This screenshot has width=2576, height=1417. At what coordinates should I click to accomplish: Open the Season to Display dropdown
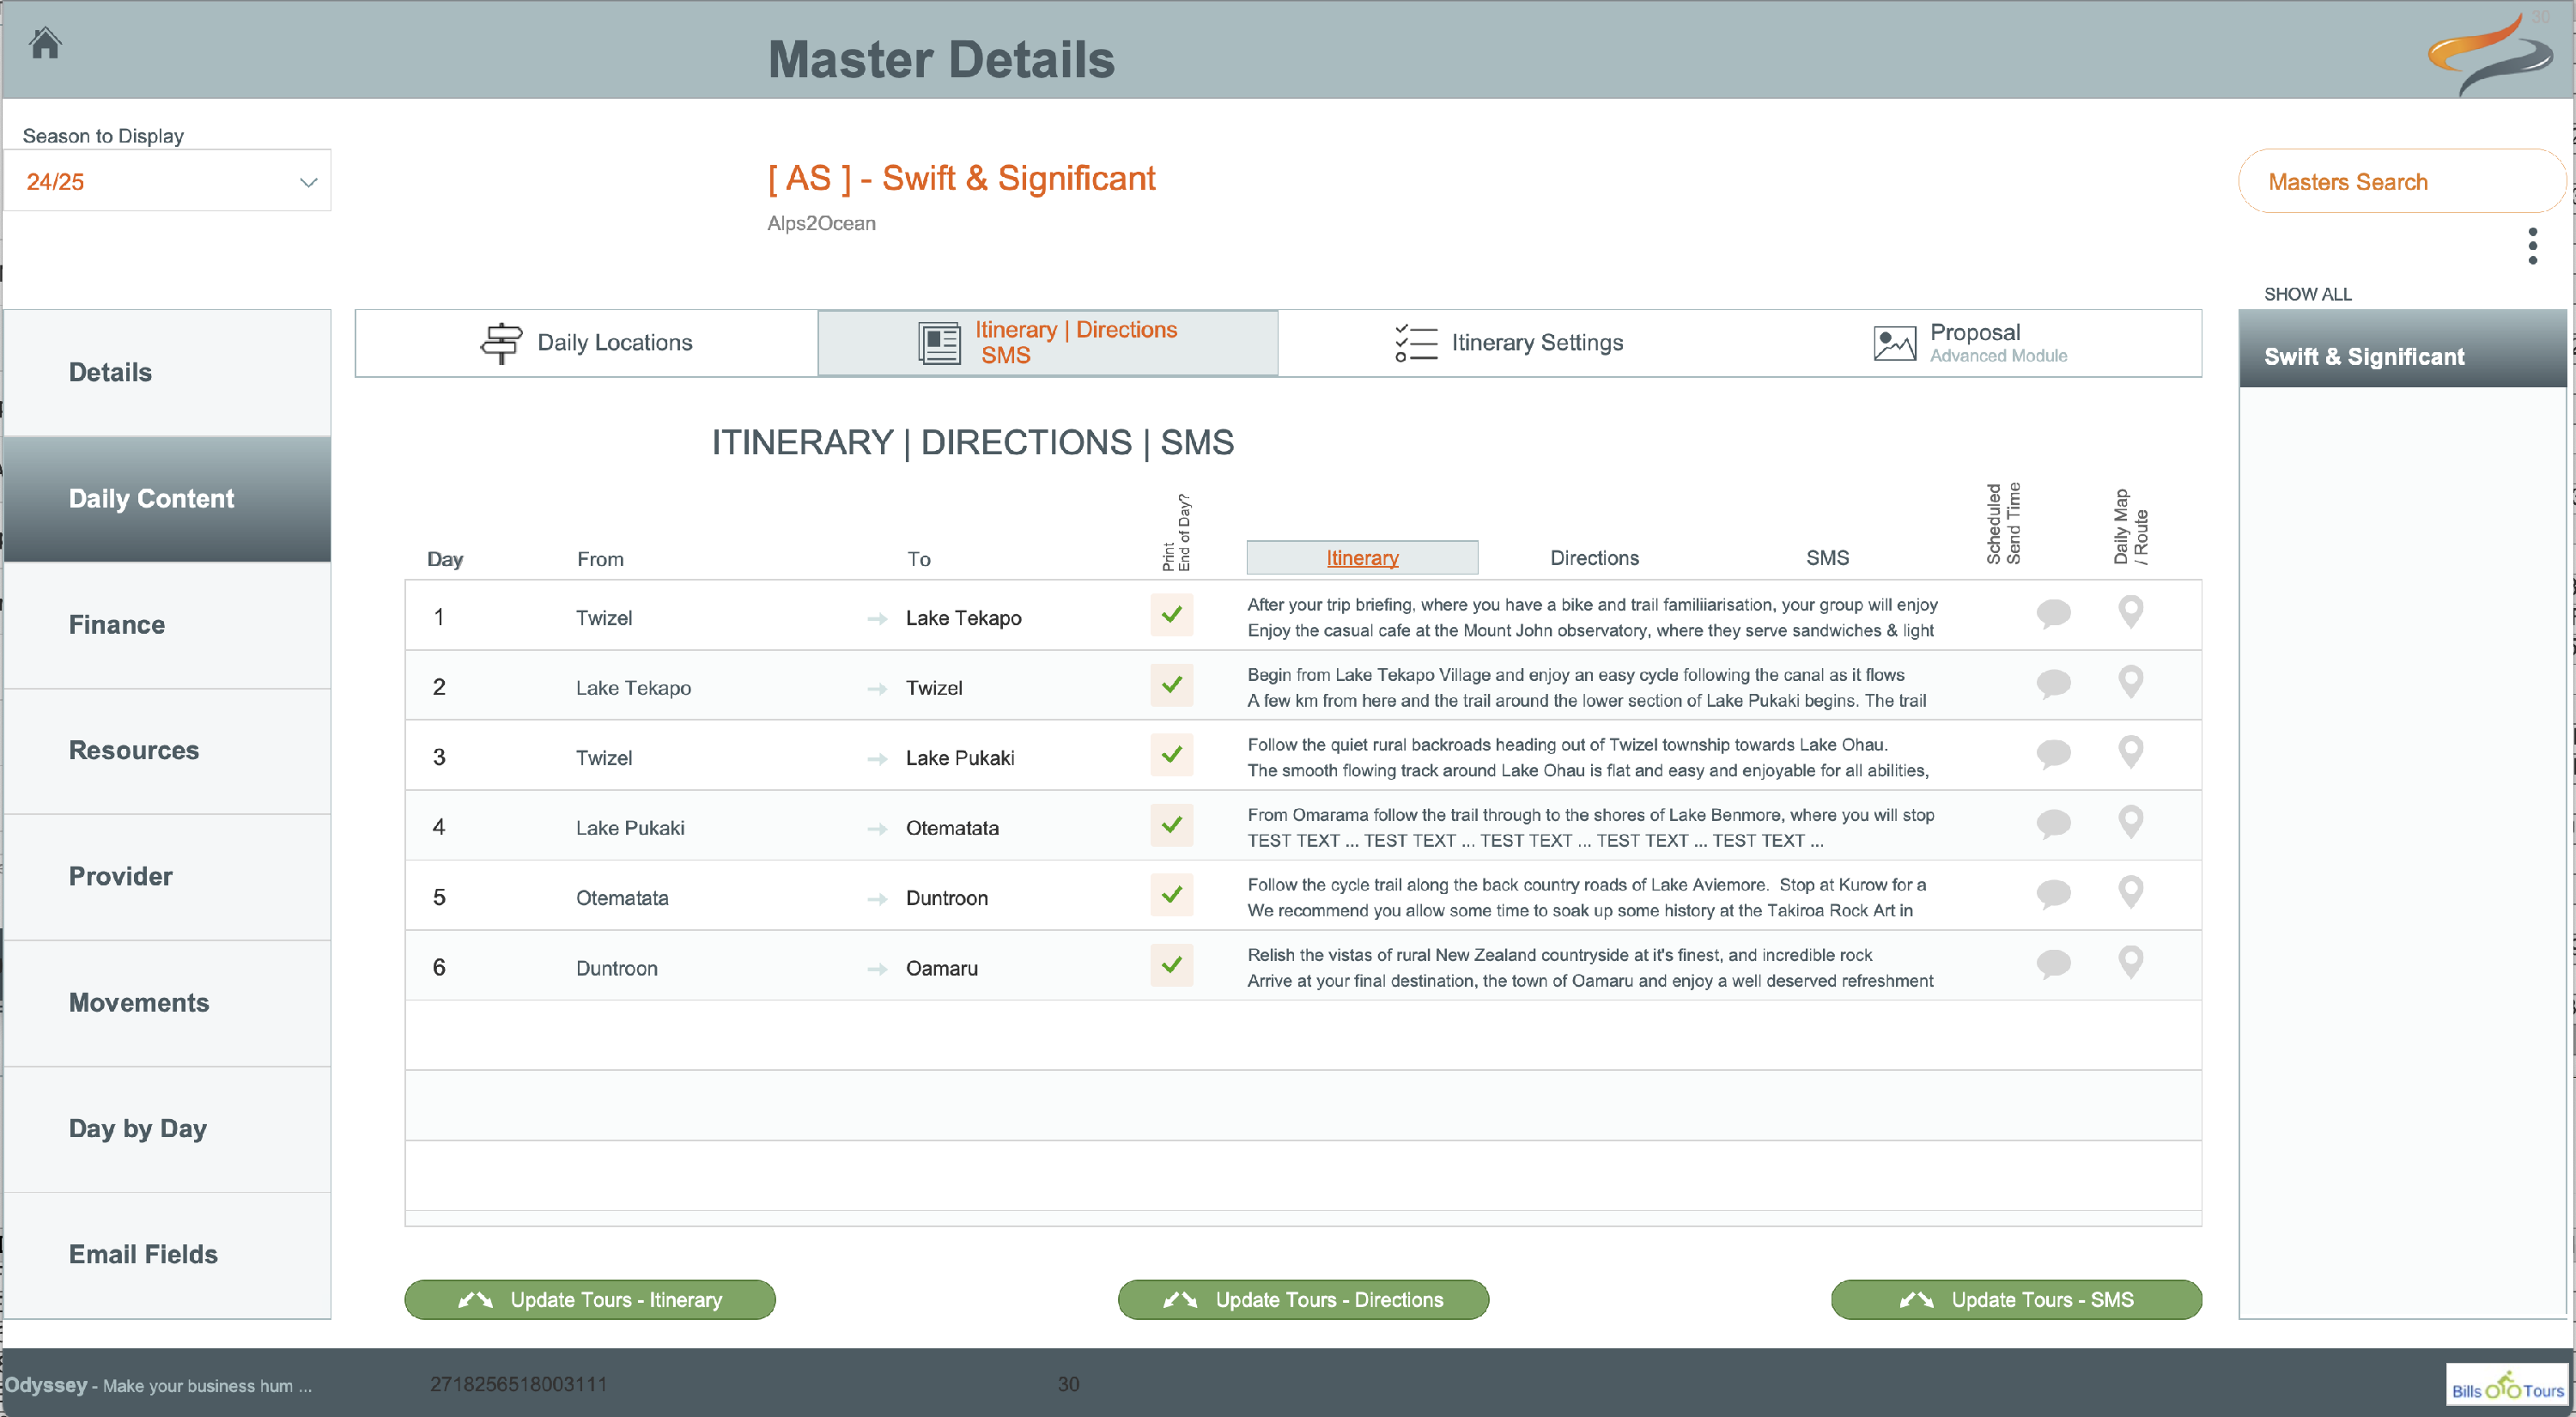tap(167, 181)
